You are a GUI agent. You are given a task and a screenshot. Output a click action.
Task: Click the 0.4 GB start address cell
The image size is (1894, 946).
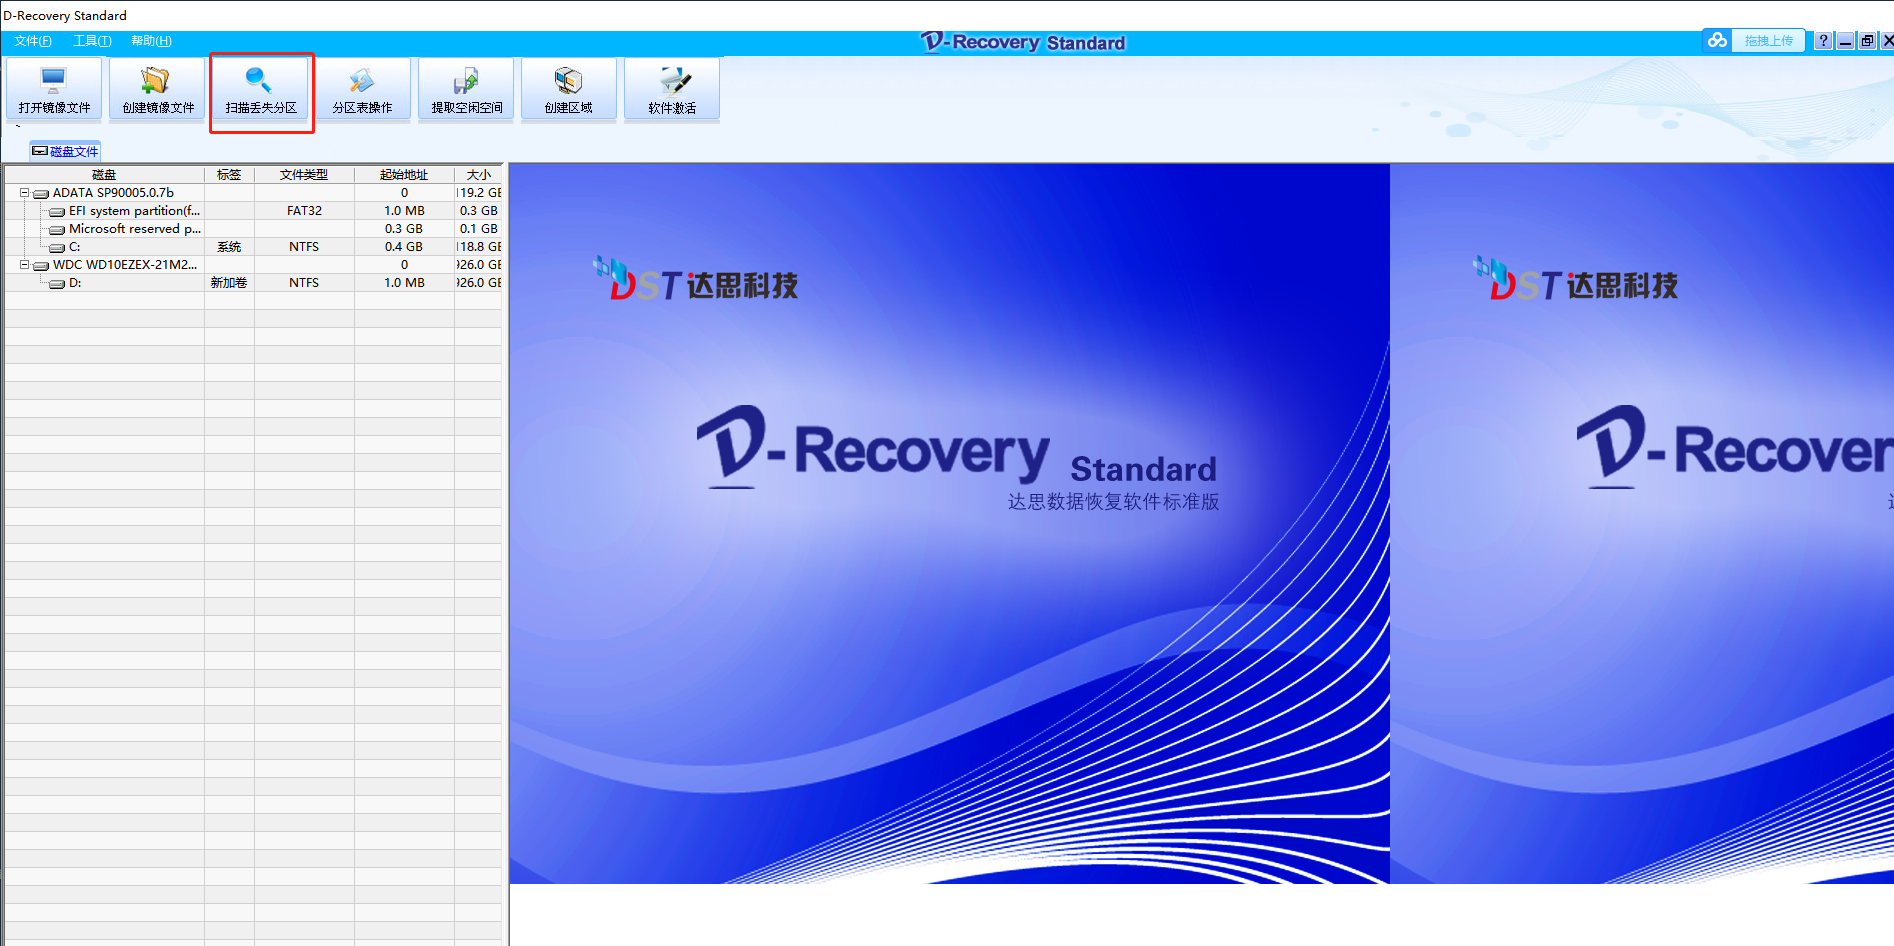click(404, 247)
